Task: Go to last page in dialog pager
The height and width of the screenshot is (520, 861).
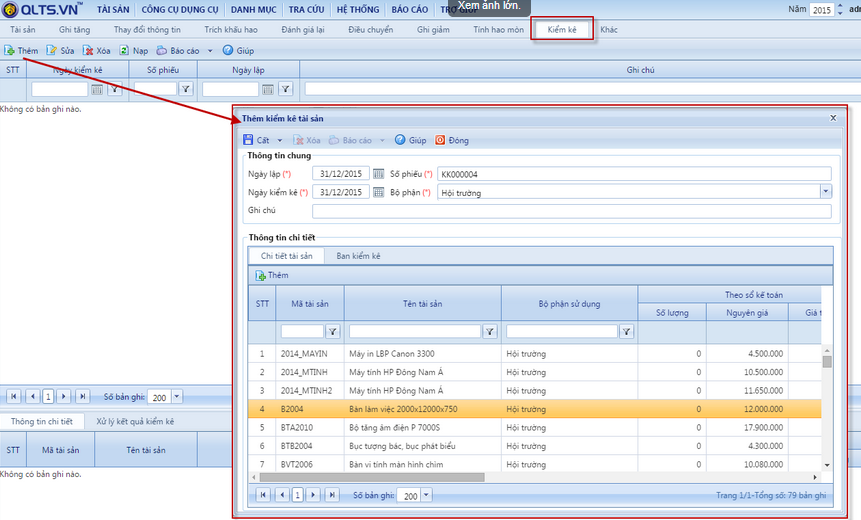Action: coord(332,495)
